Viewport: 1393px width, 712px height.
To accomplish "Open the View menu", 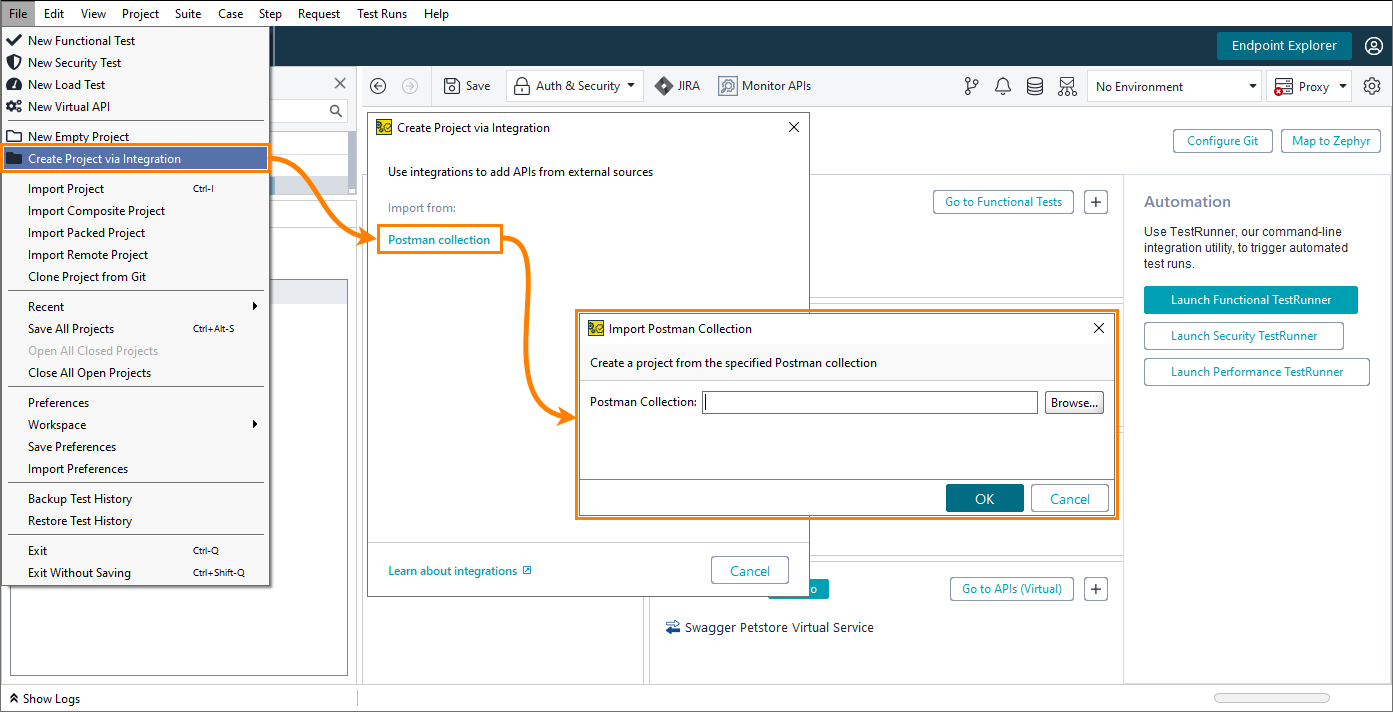I will [93, 14].
